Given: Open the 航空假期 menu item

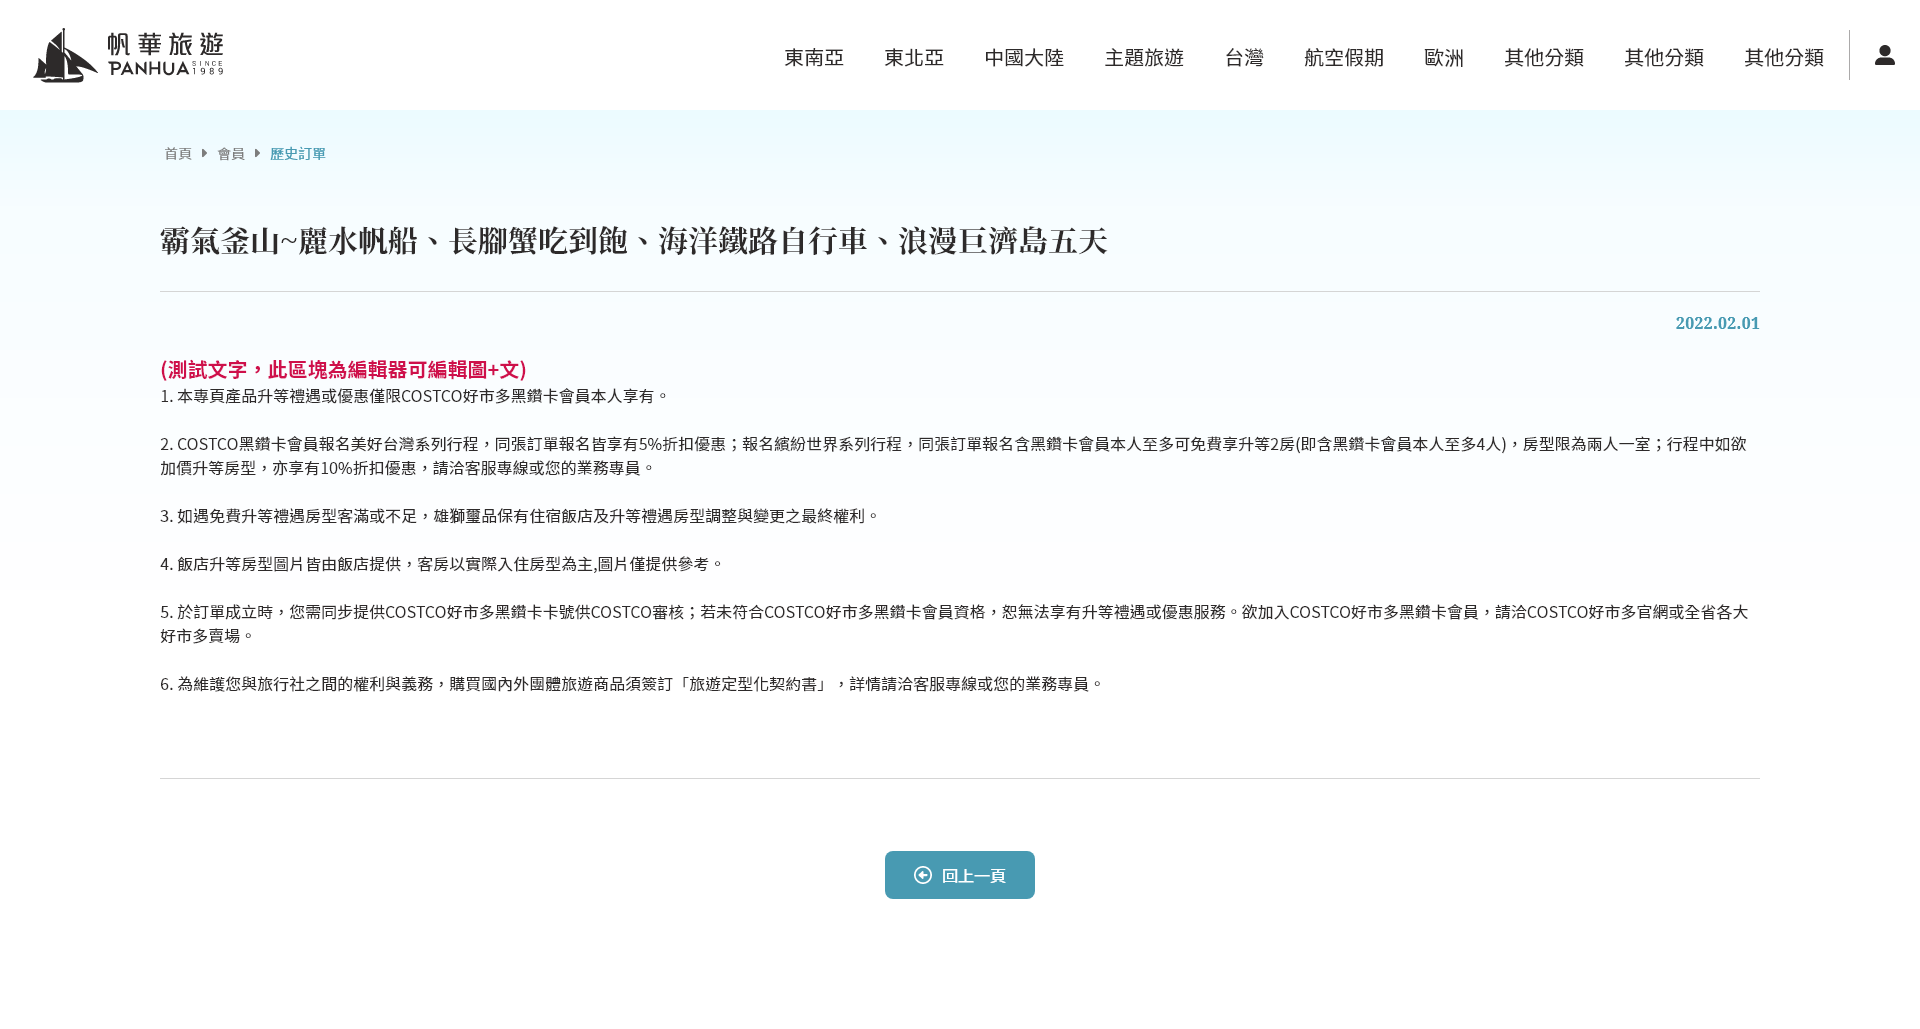Looking at the screenshot, I should pos(1344,57).
